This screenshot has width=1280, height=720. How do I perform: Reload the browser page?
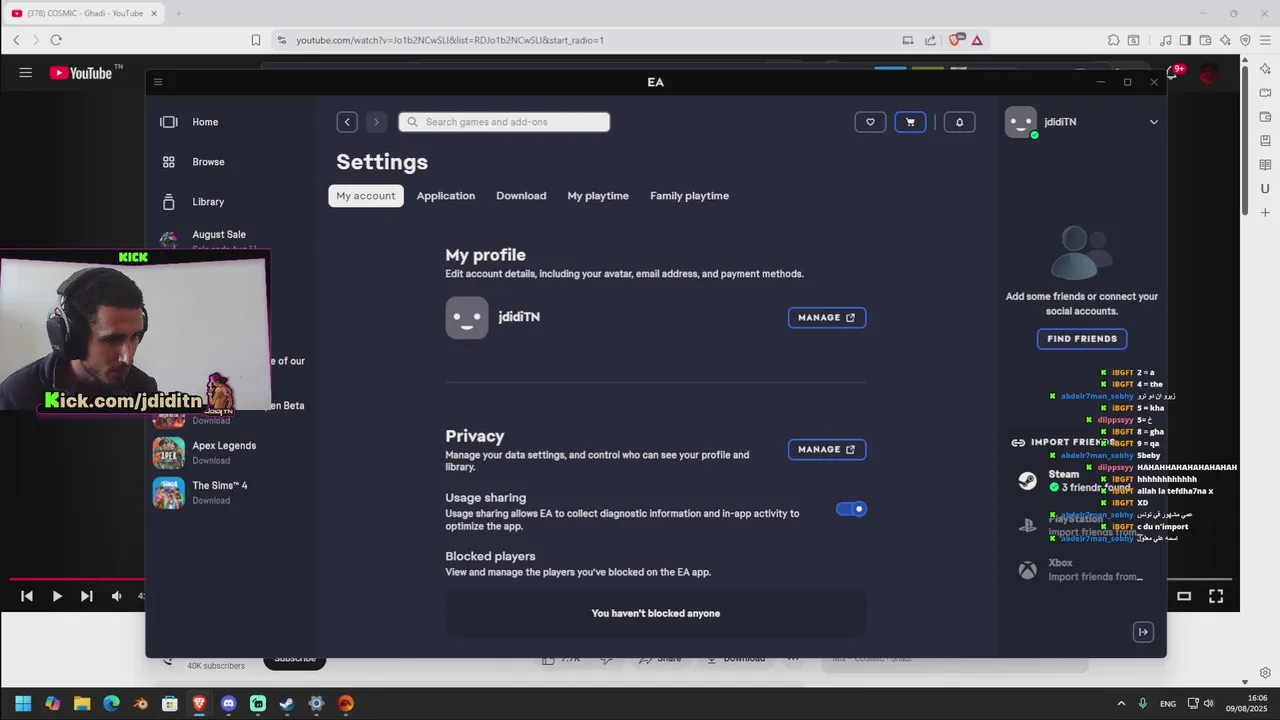(56, 40)
